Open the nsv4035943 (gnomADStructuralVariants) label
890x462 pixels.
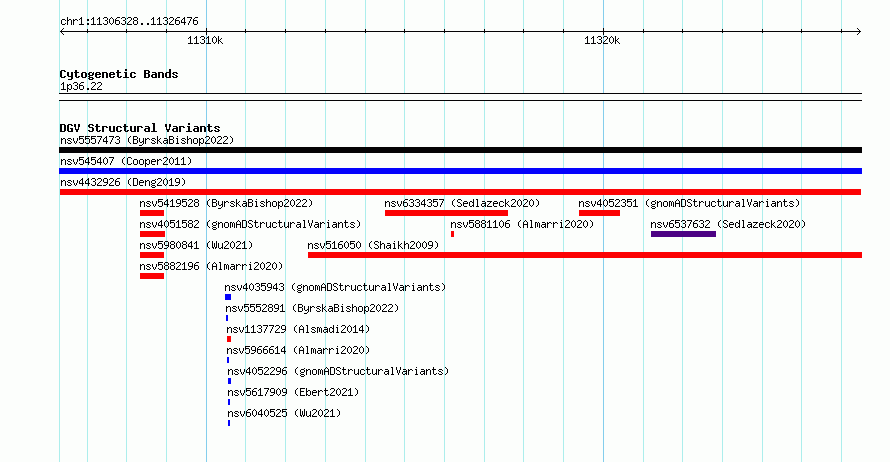pyautogui.click(x=335, y=287)
